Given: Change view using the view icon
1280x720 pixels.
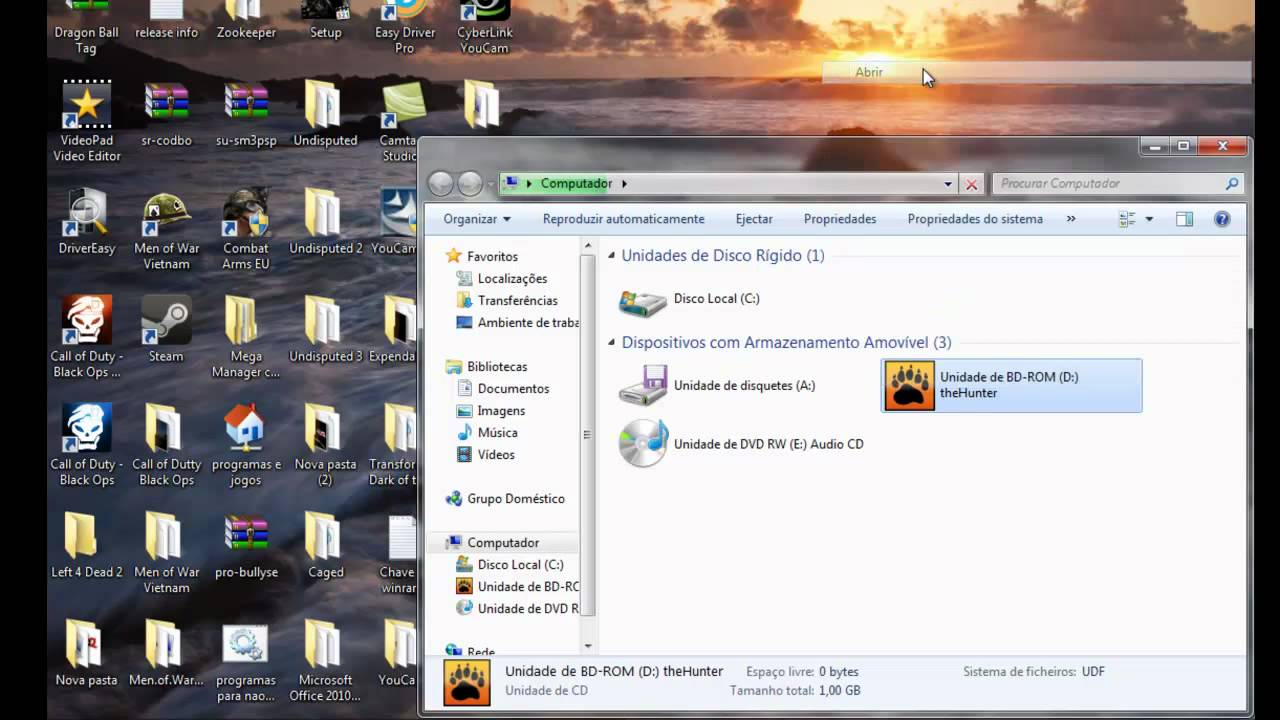Looking at the screenshot, I should (x=1127, y=219).
